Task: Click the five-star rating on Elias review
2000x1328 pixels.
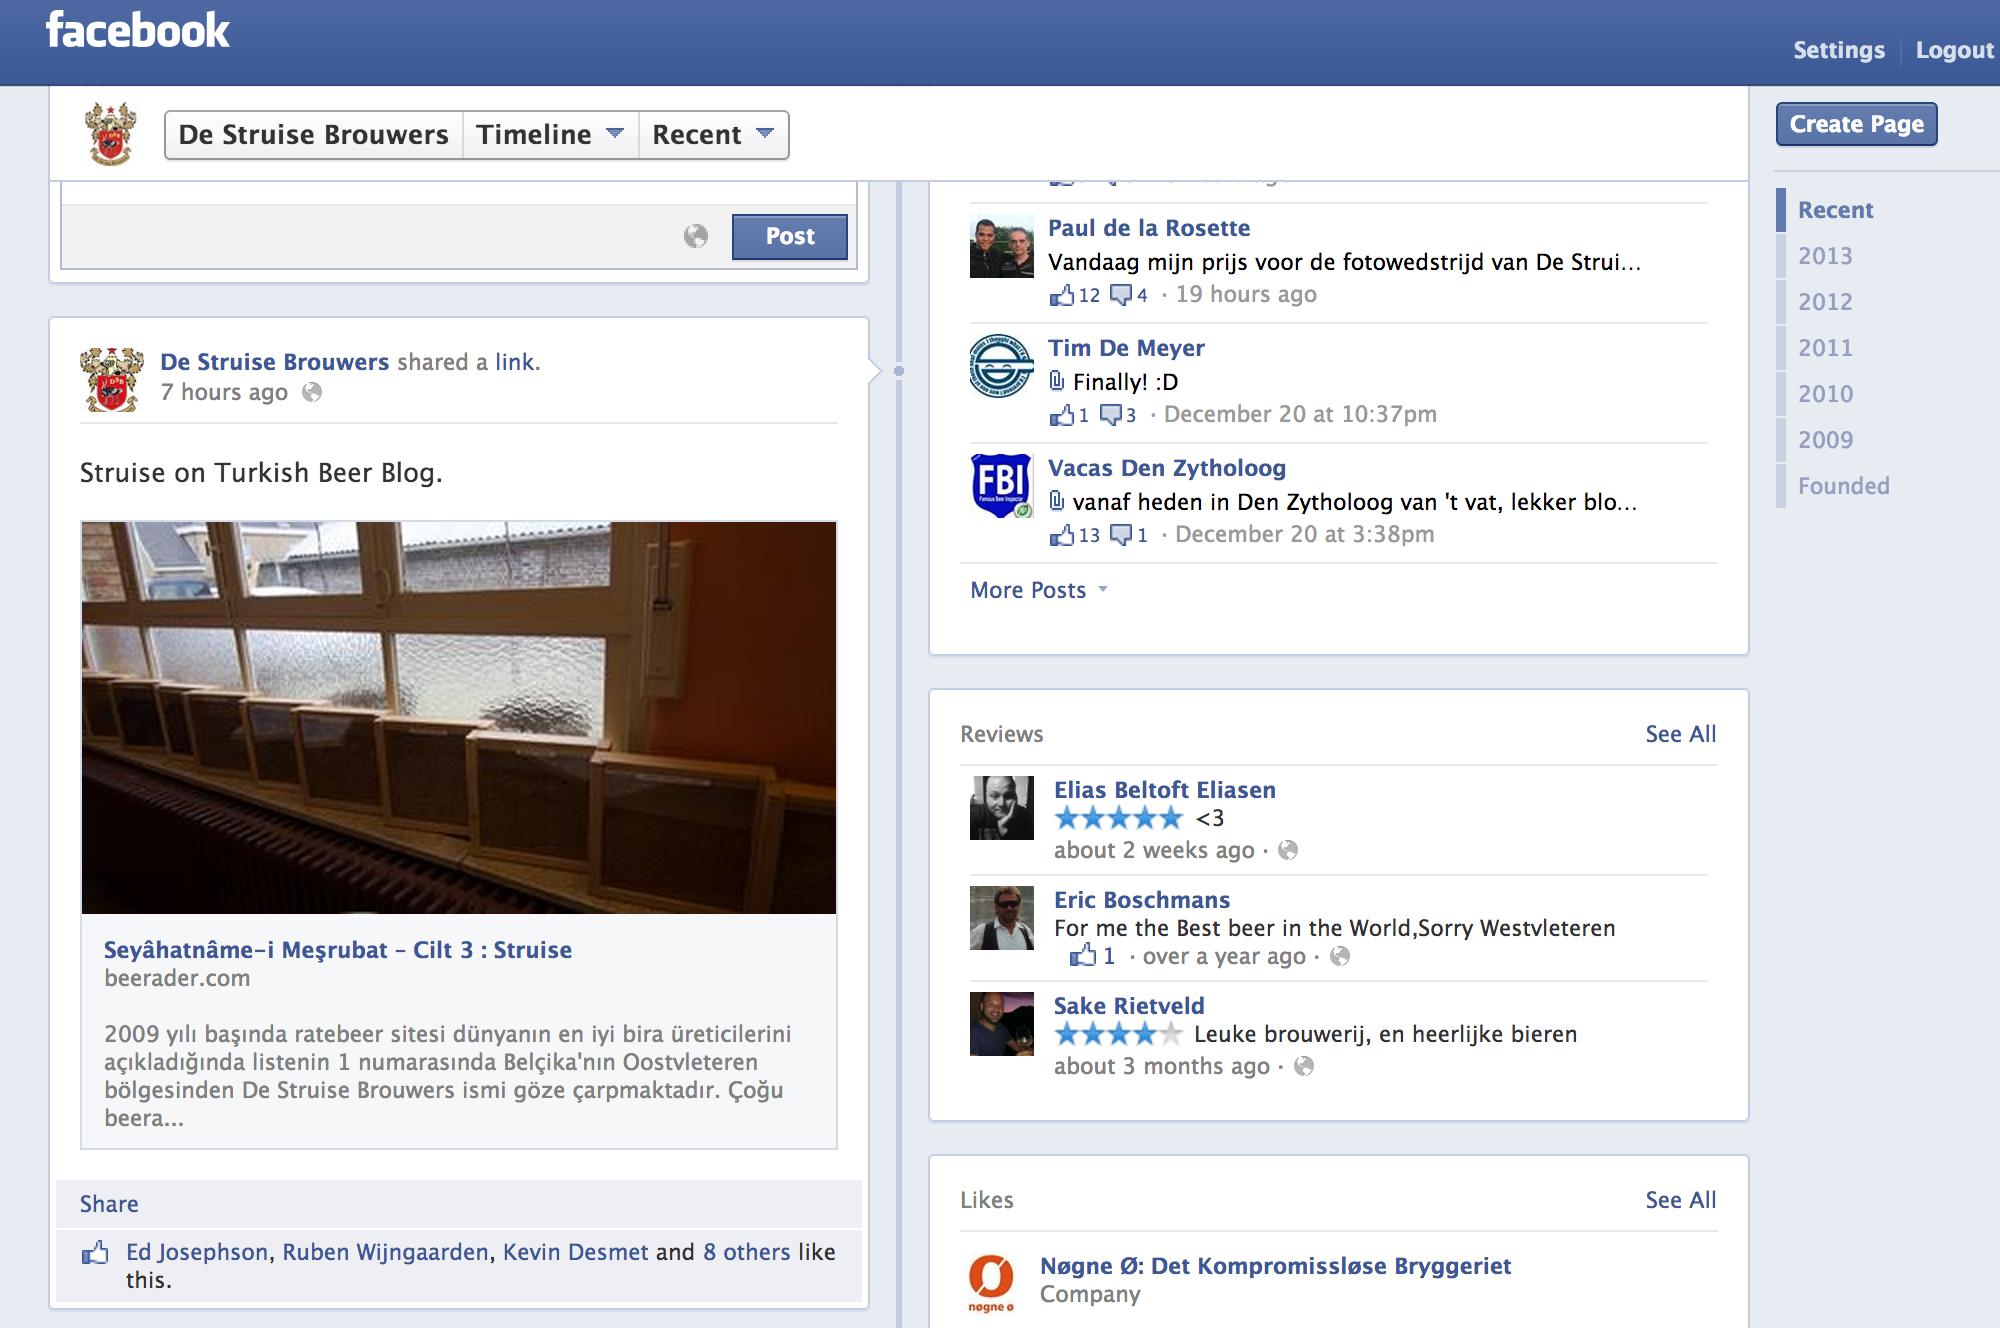Action: click(1118, 819)
